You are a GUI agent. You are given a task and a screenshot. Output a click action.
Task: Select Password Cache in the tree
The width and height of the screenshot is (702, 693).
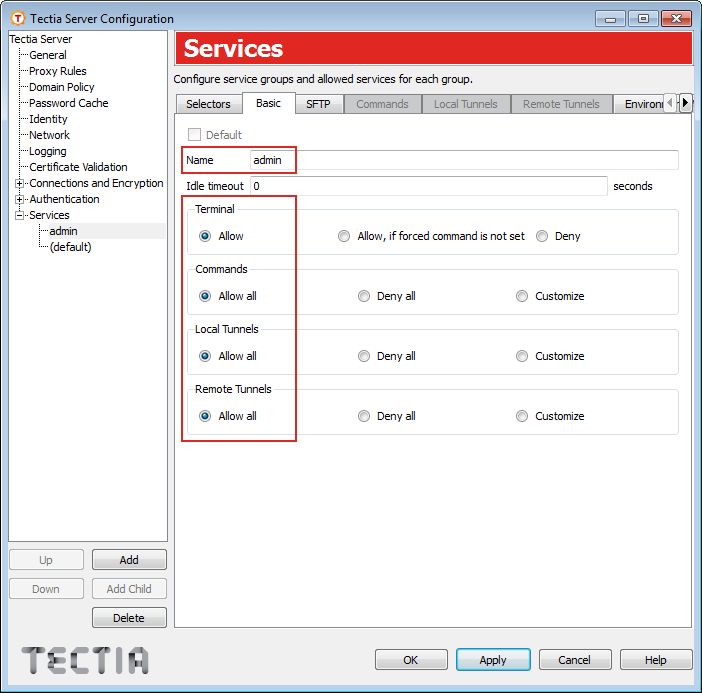click(x=68, y=103)
